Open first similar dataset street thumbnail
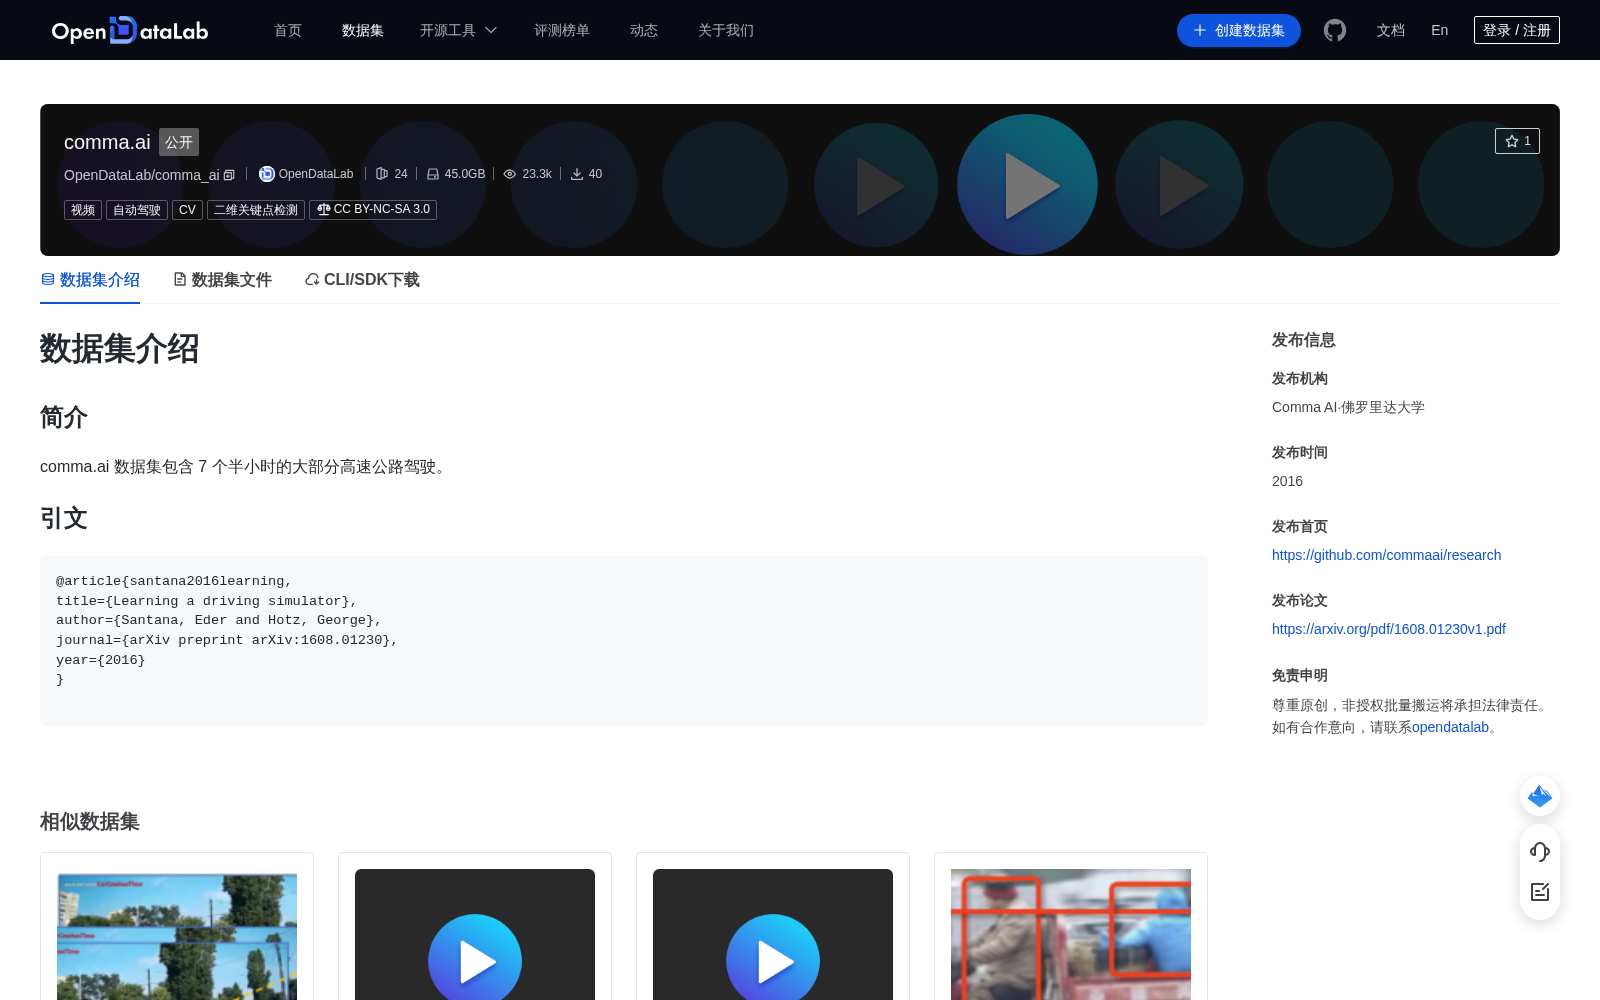The image size is (1600, 1000). tap(177, 934)
